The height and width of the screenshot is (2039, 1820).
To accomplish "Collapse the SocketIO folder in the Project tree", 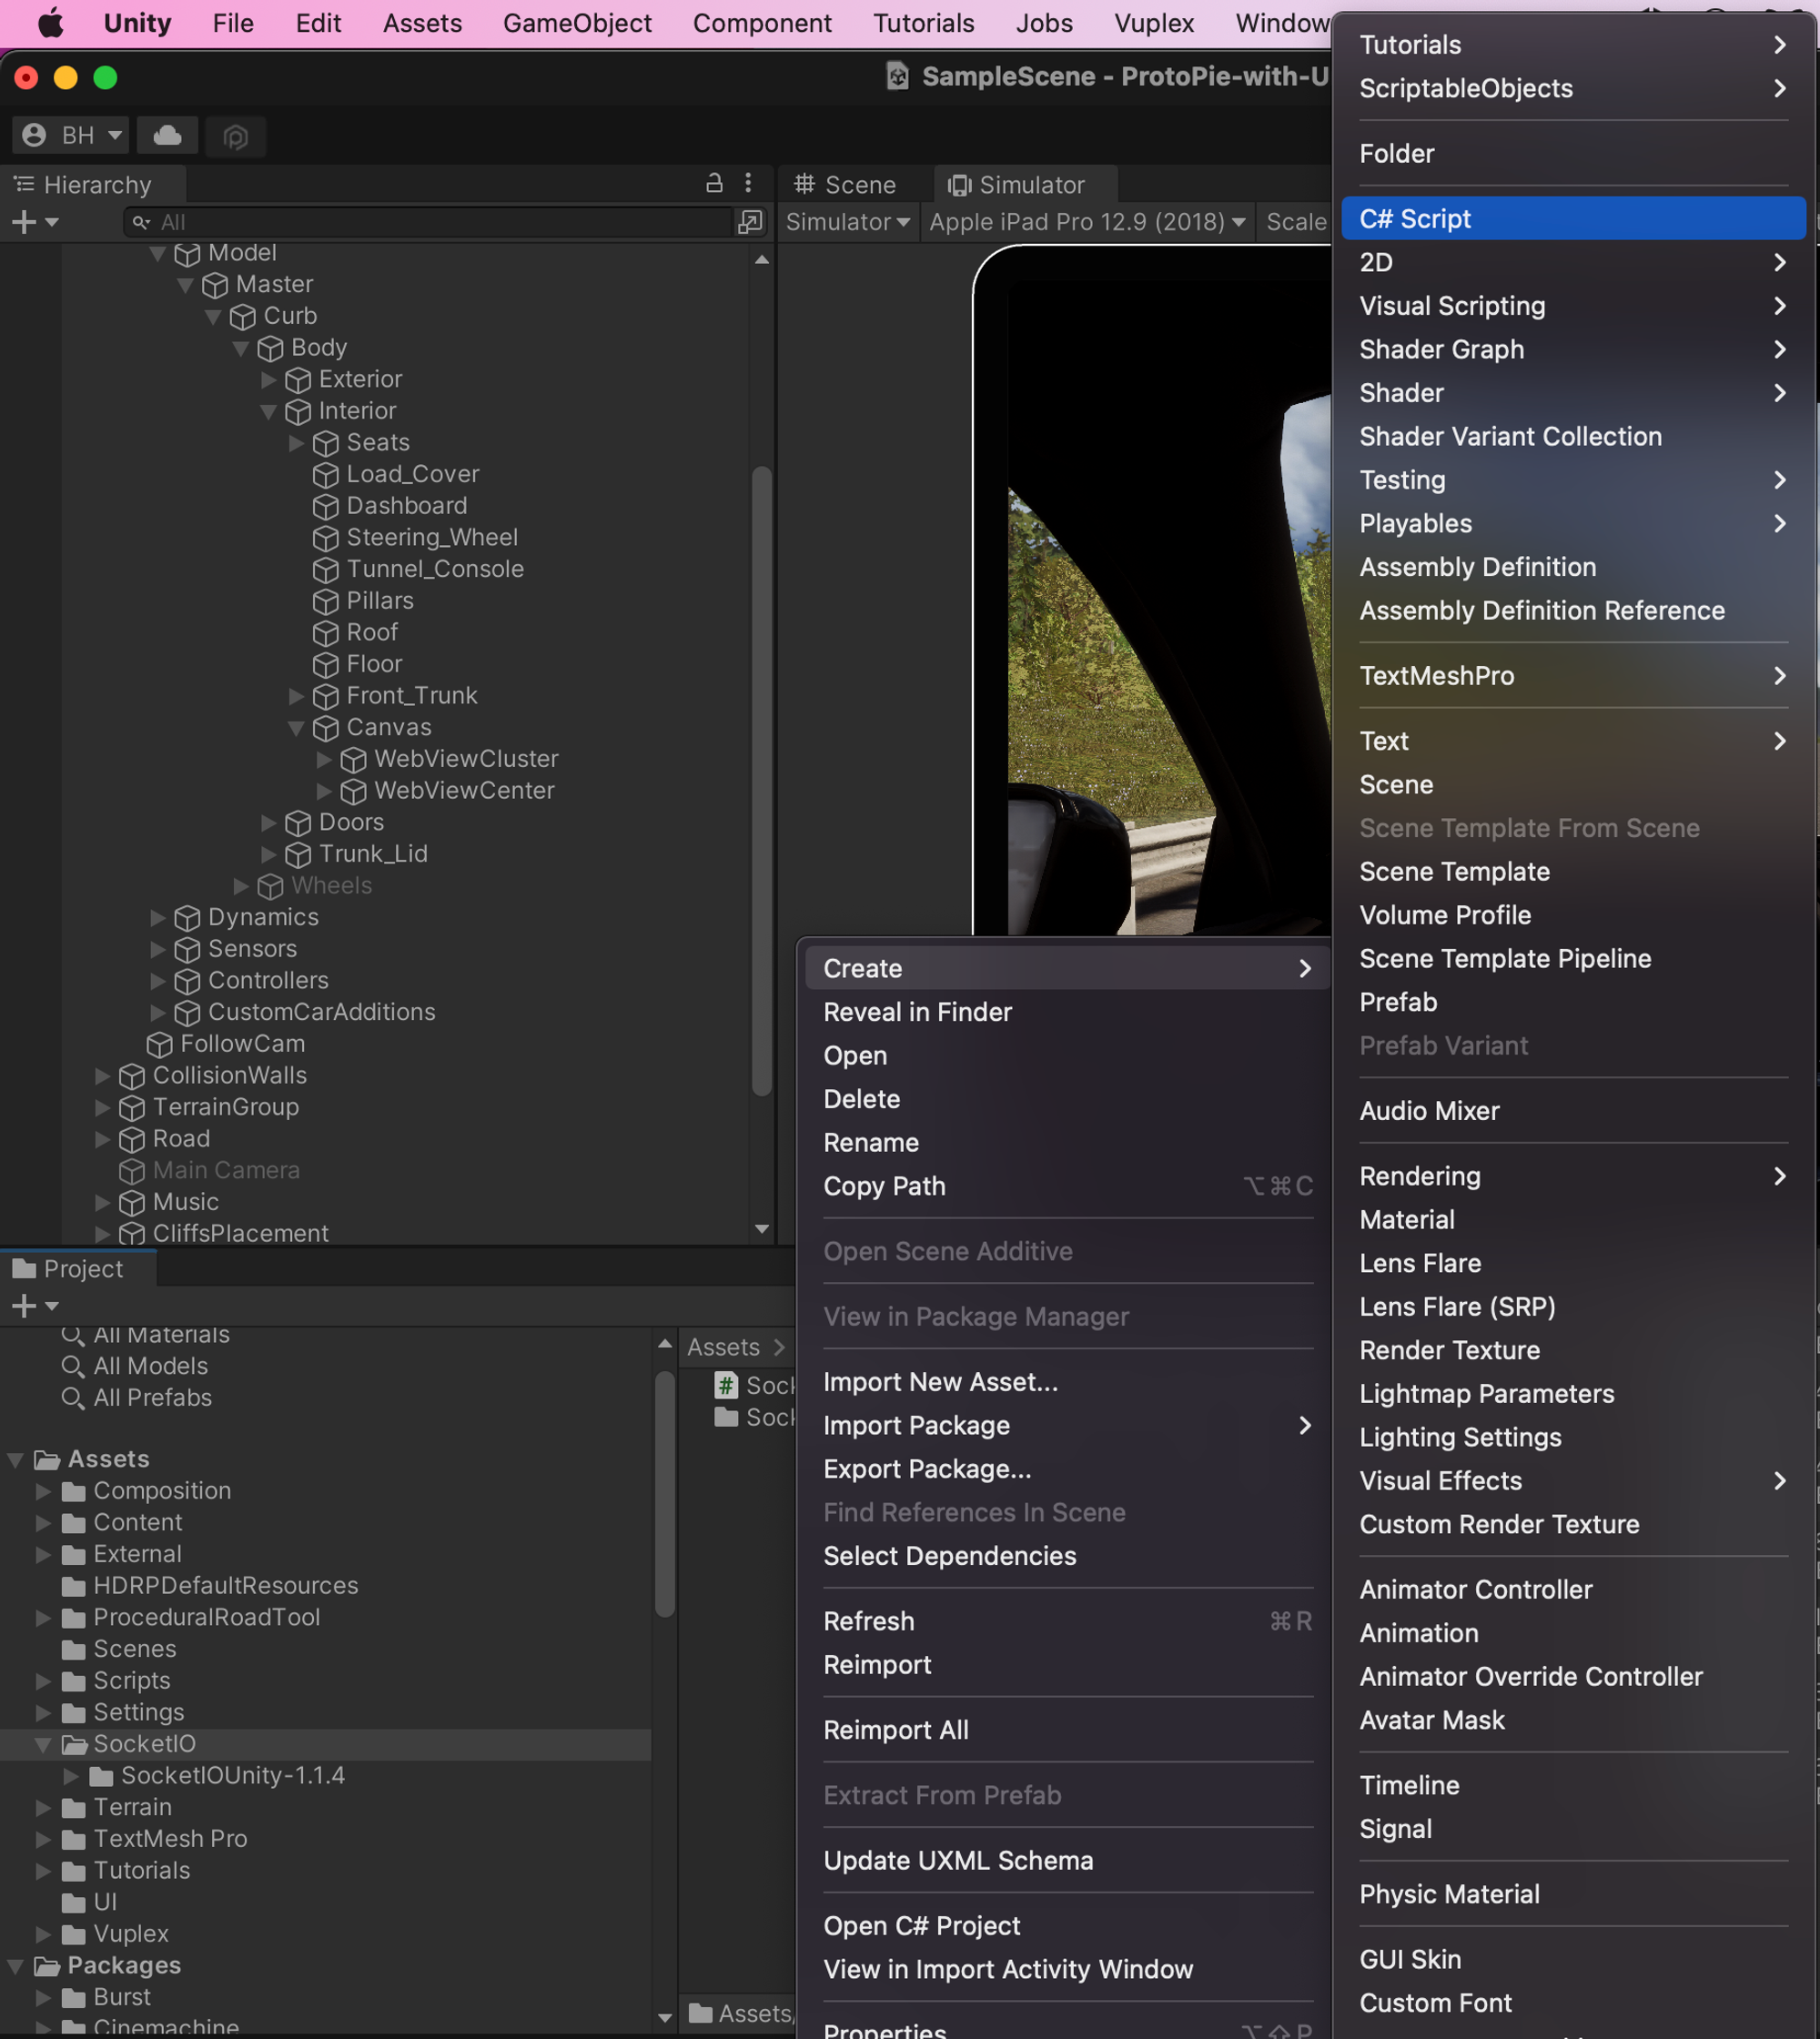I will 43,1744.
